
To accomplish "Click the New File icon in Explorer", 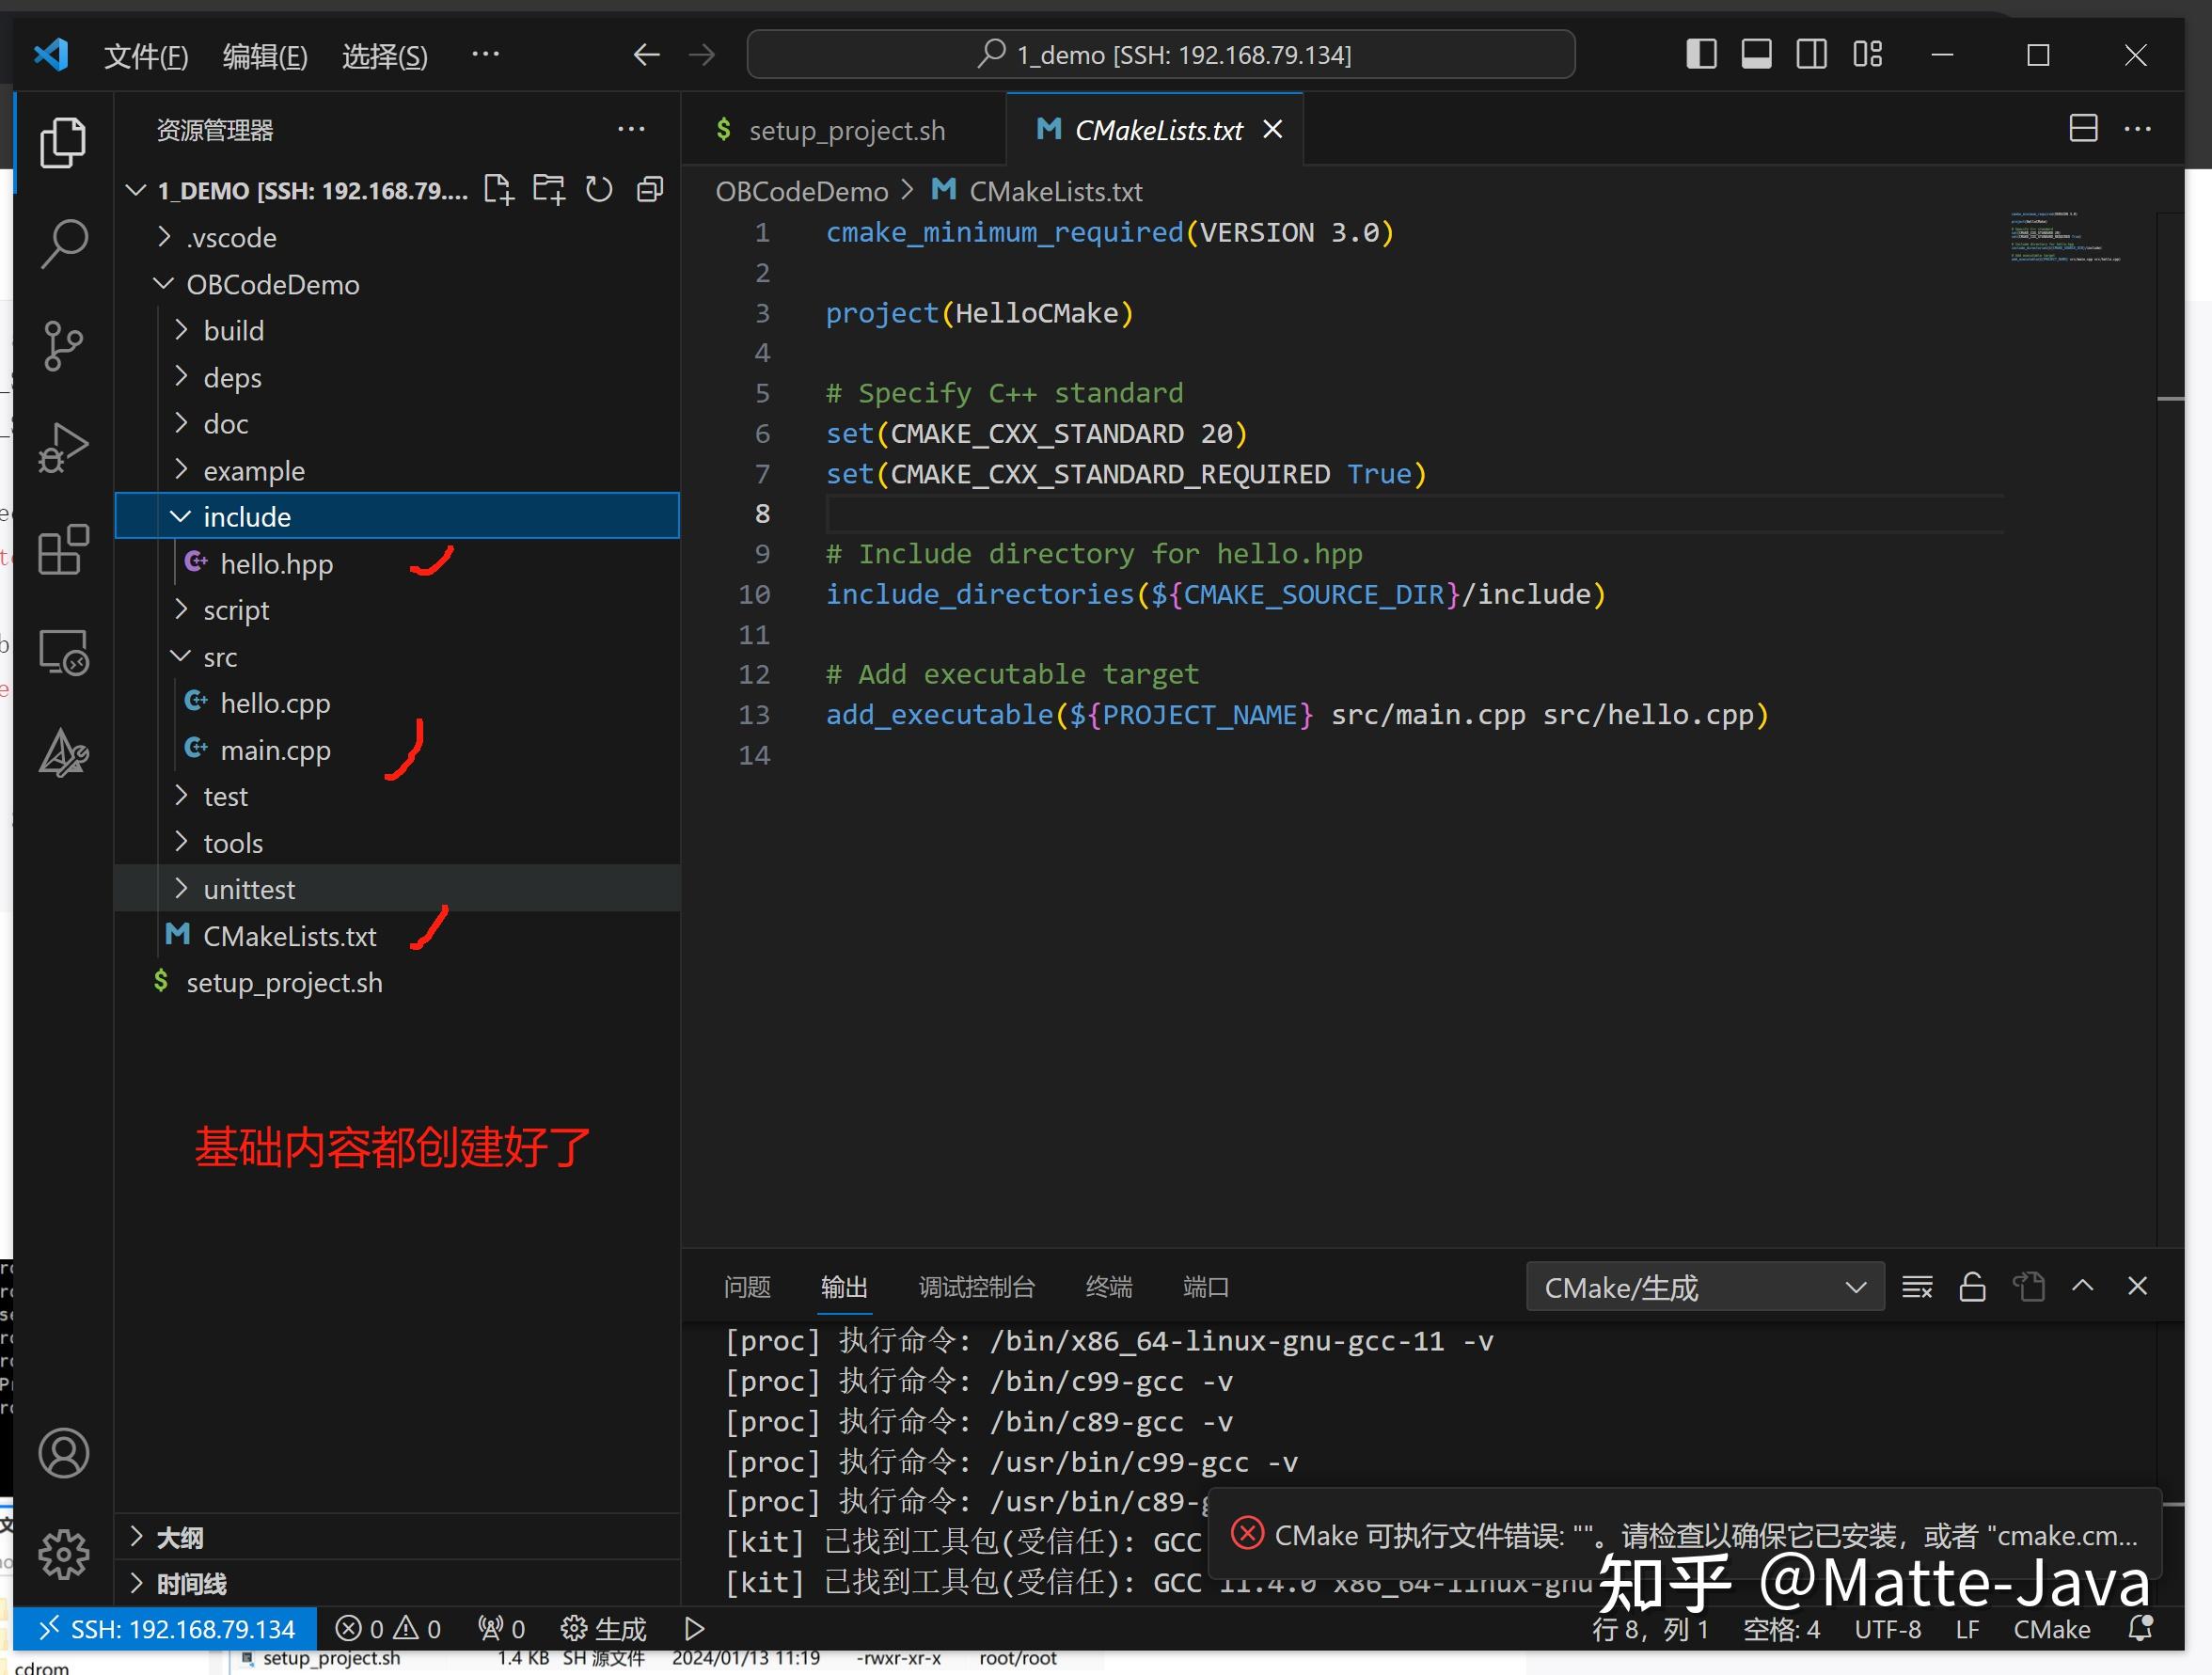I will click(498, 189).
